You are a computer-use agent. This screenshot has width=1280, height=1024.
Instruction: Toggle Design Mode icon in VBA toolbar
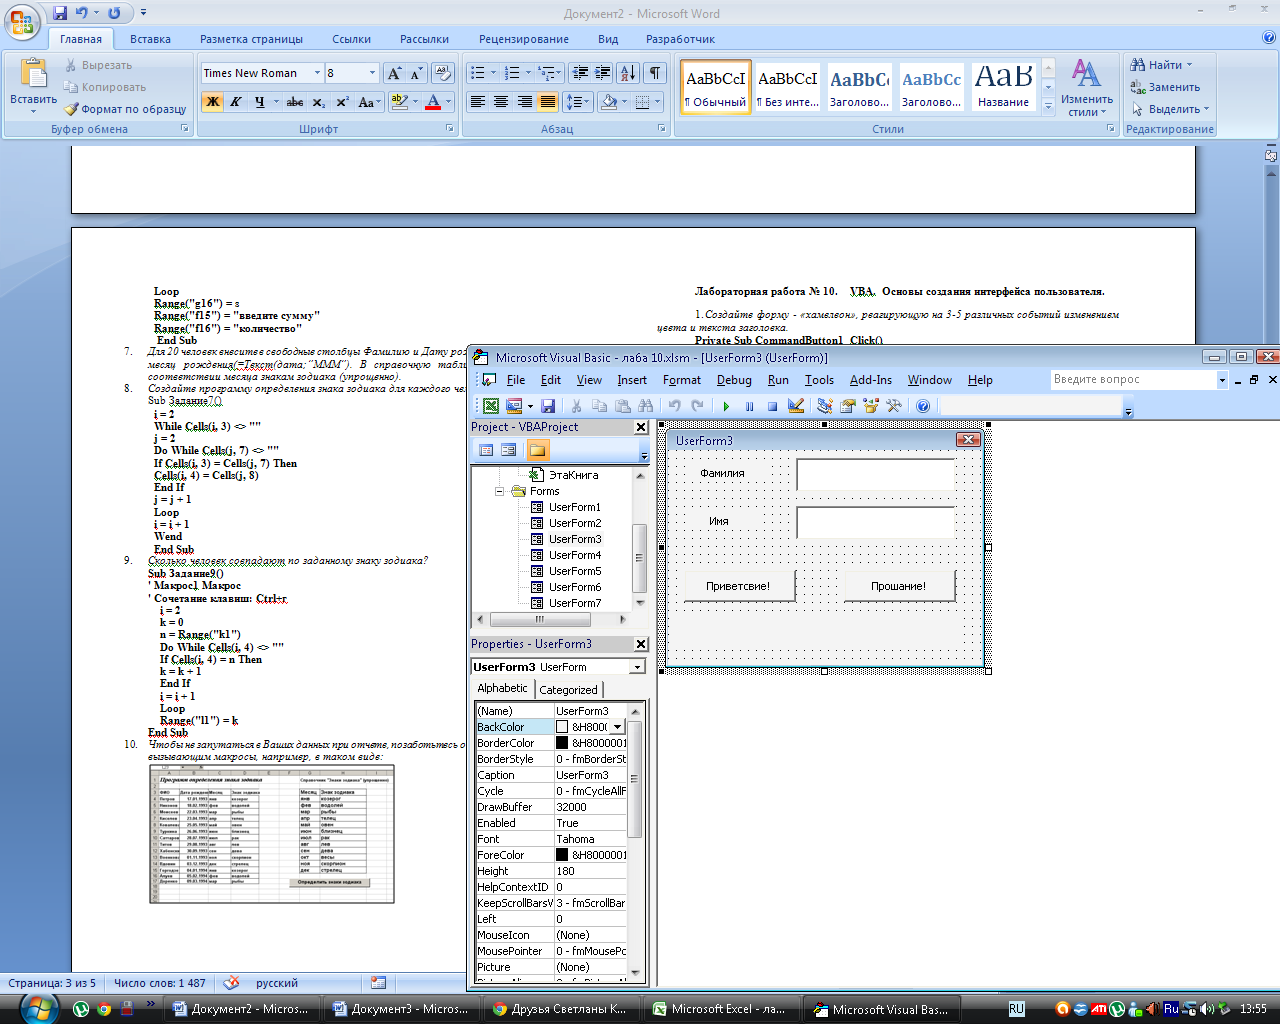tap(796, 406)
